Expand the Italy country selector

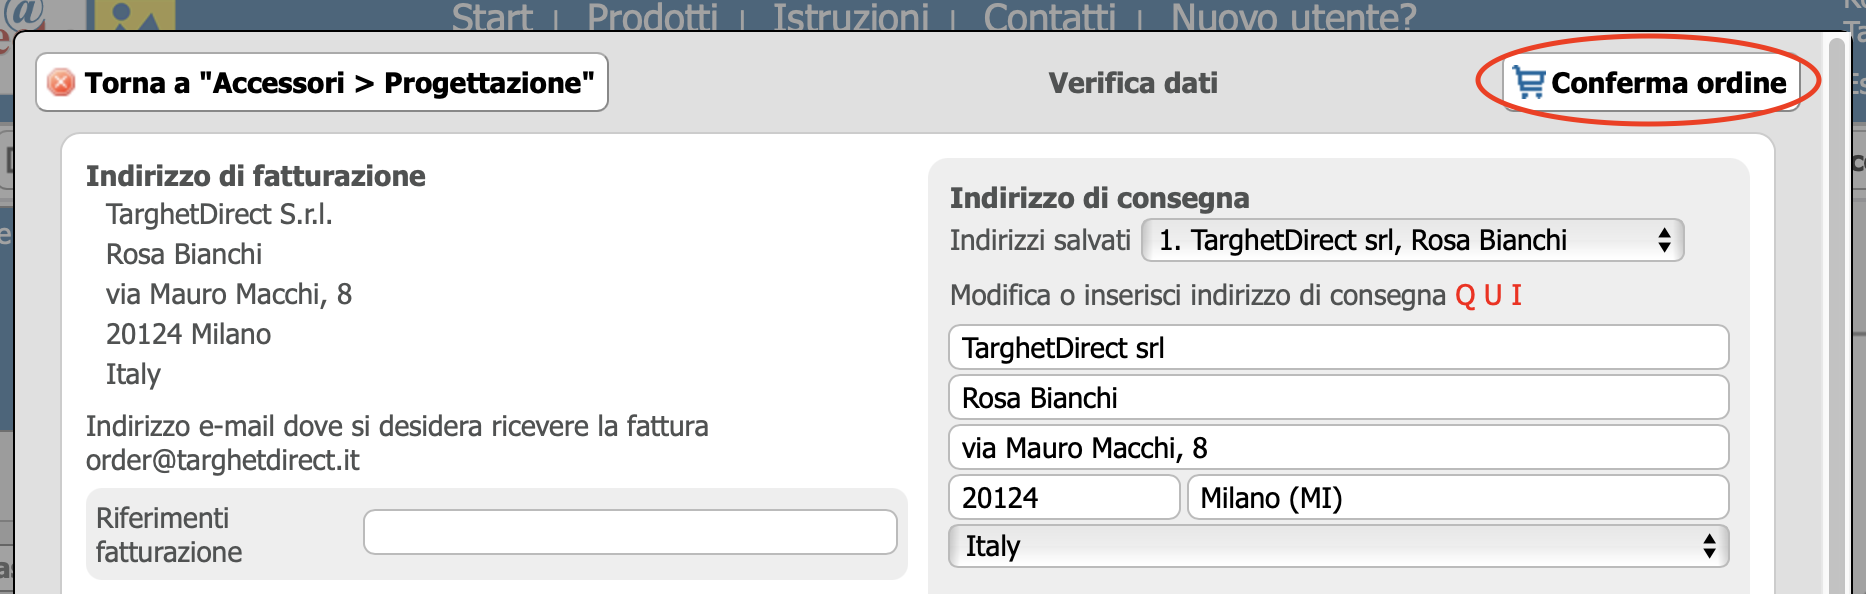coord(1338,546)
